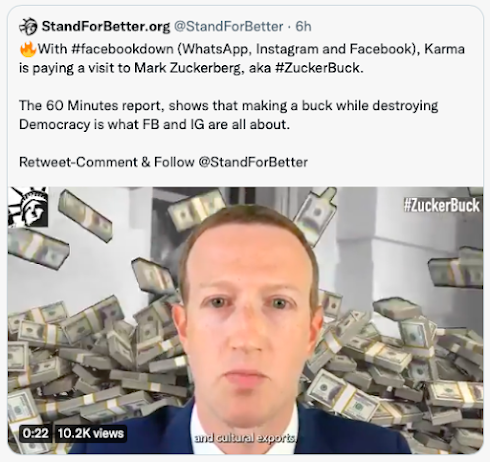Viewport: 490px width, 462px height.
Task: Click the 10.2K views badge
Action: (x=90, y=433)
